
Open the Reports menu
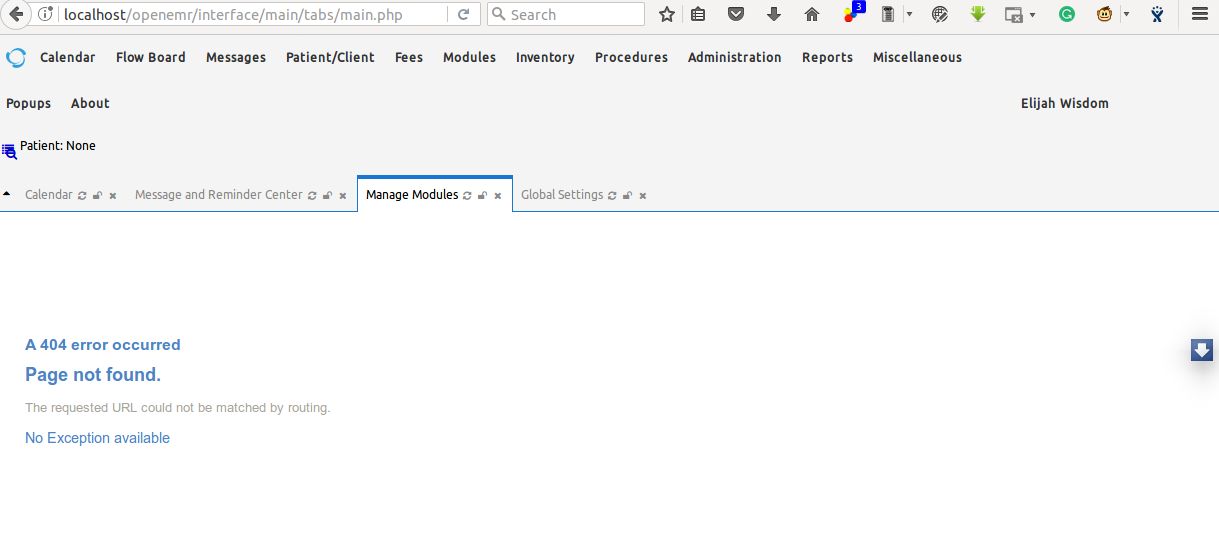(x=827, y=58)
